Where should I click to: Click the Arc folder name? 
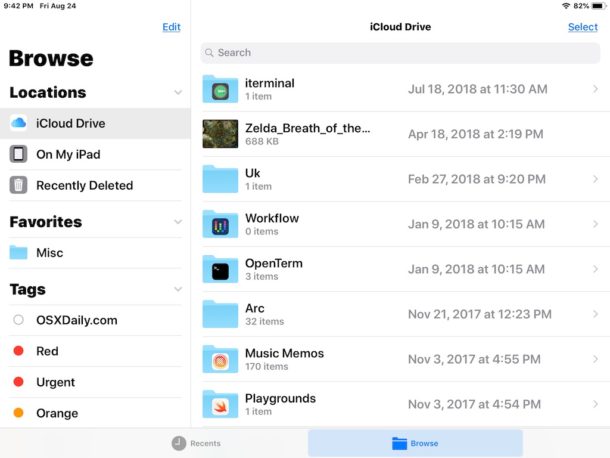(x=255, y=308)
